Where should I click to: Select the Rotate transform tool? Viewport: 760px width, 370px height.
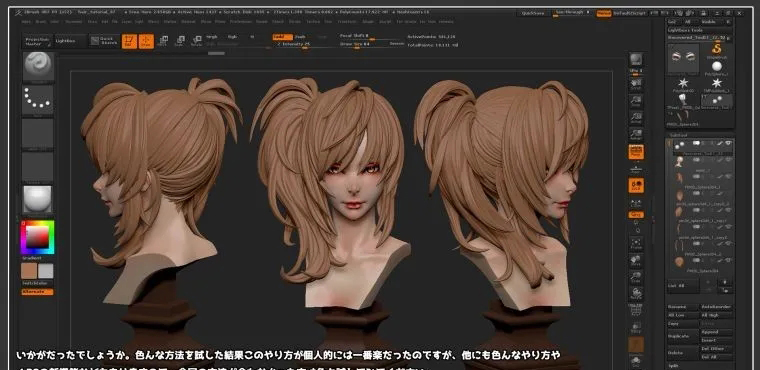196,41
